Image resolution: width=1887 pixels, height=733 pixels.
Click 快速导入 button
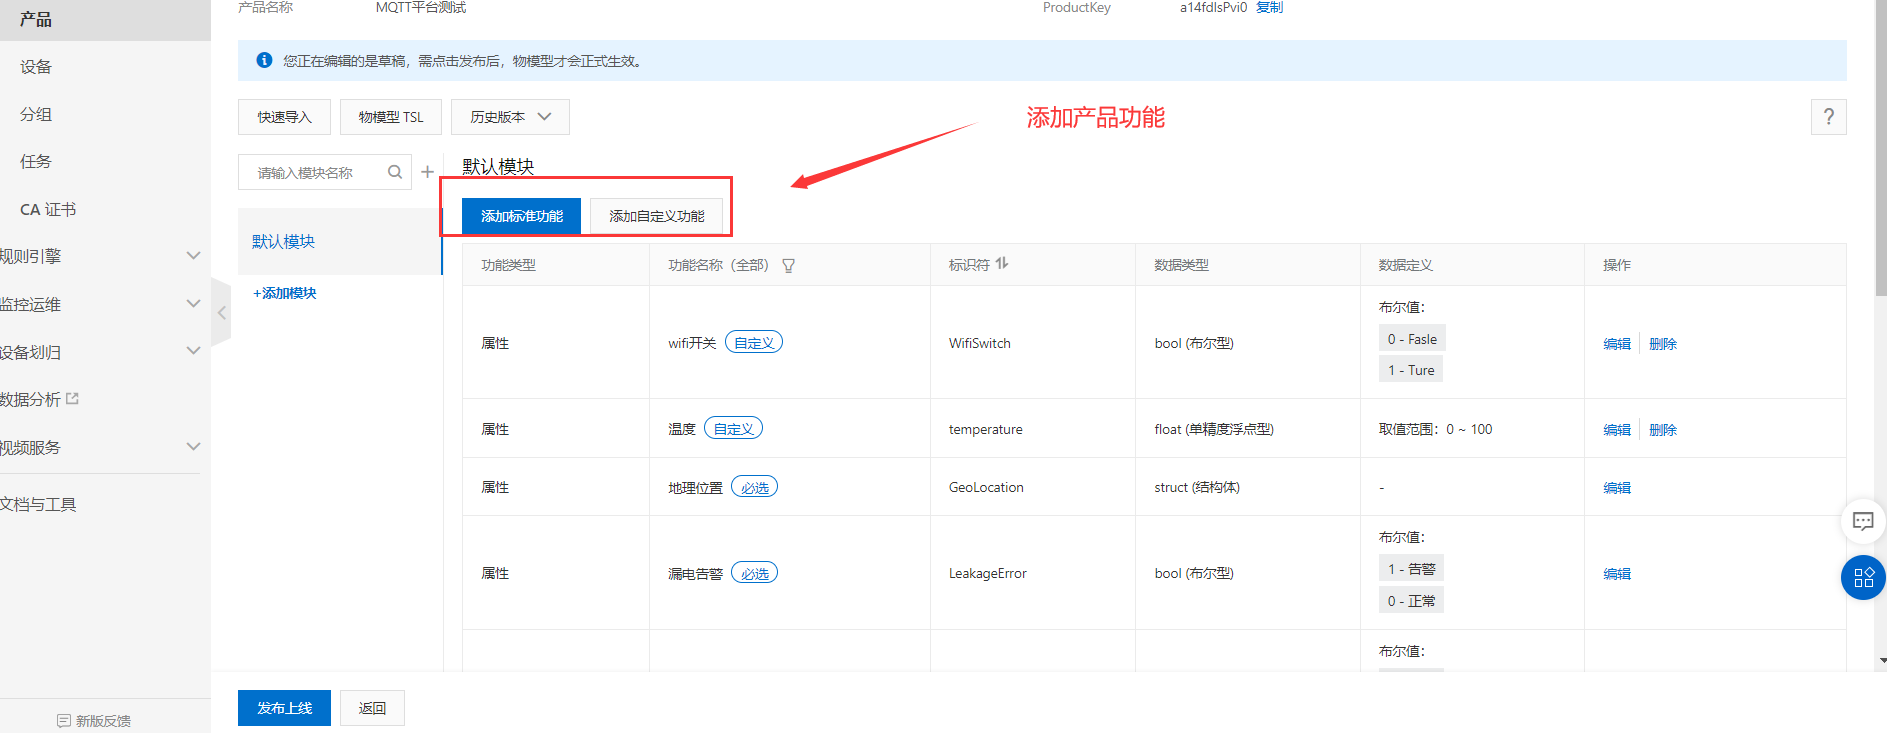point(285,117)
